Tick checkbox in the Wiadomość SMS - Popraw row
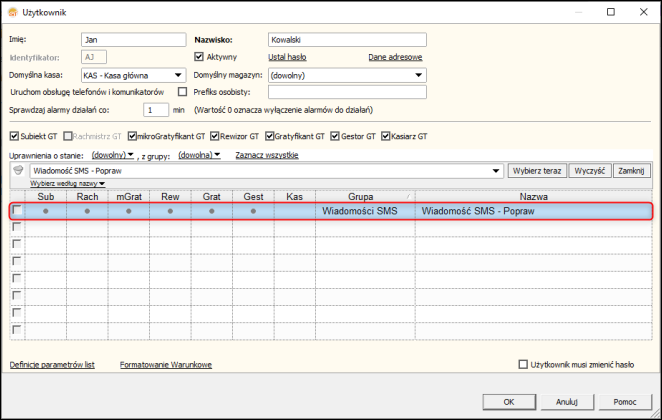Image resolution: width=662 pixels, height=420 pixels. [x=17, y=210]
